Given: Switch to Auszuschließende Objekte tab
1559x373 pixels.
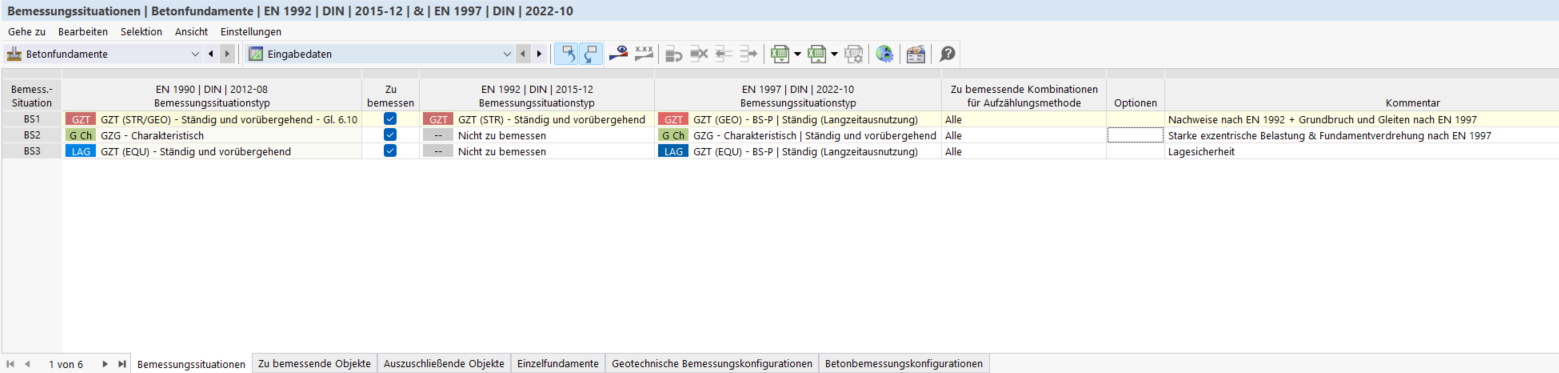Looking at the screenshot, I should 444,364.
